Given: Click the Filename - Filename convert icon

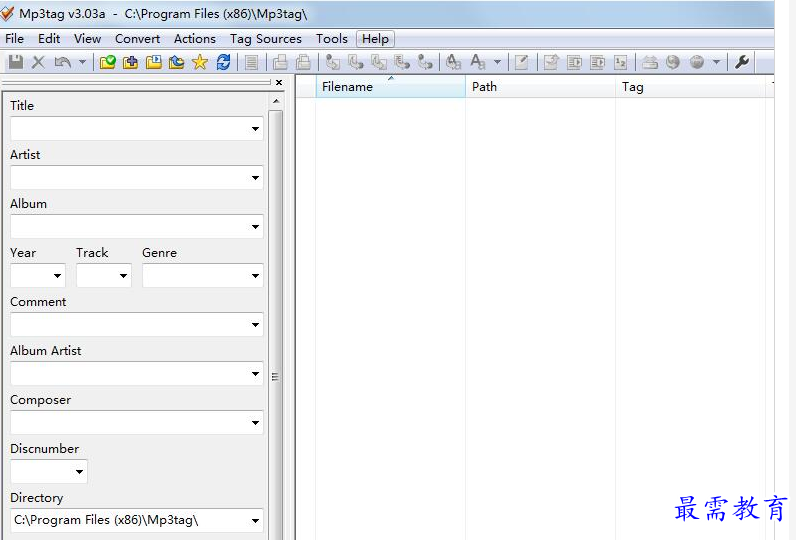Looking at the screenshot, I should point(379,62).
